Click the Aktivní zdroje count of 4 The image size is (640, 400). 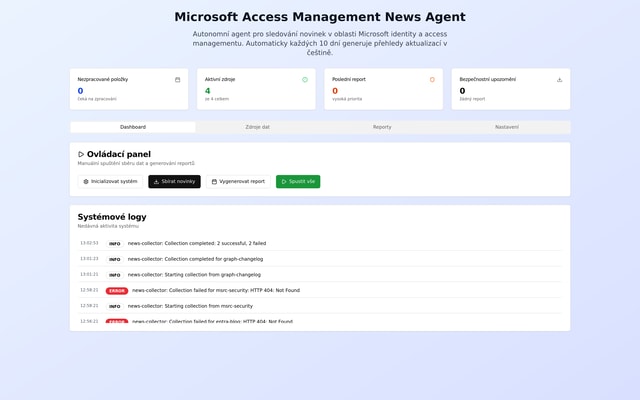tap(208, 91)
